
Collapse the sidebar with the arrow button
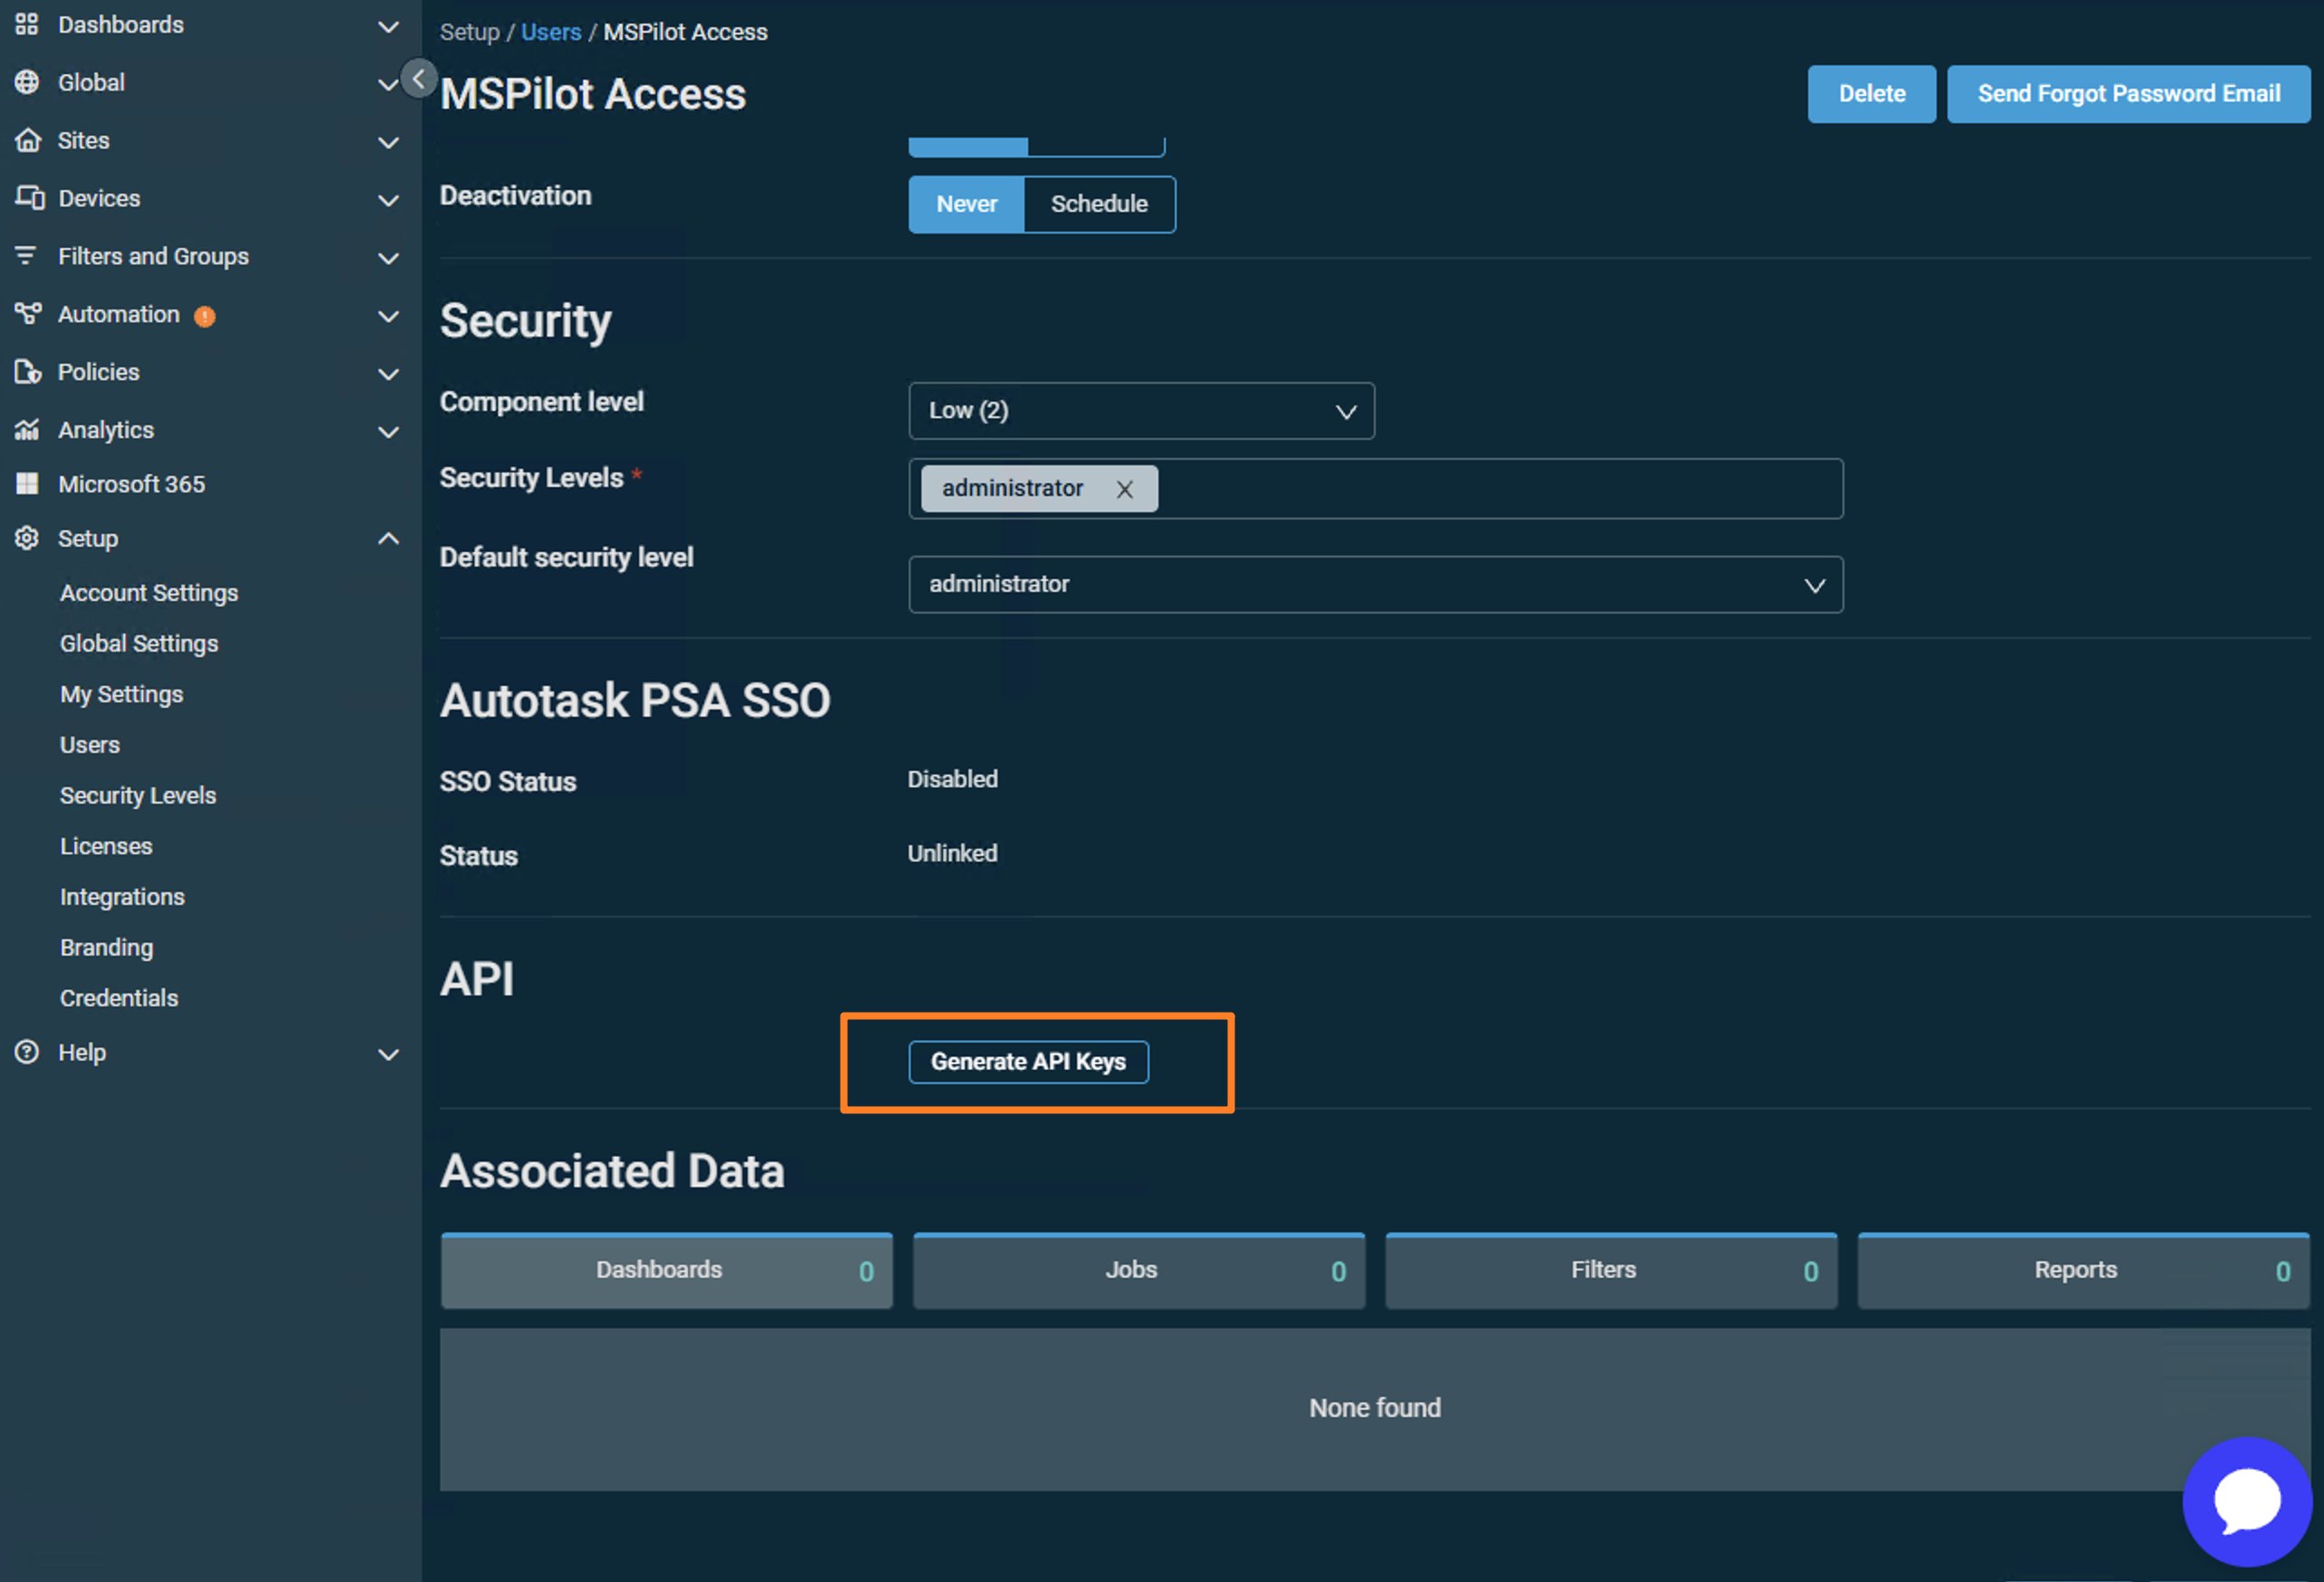click(x=418, y=78)
